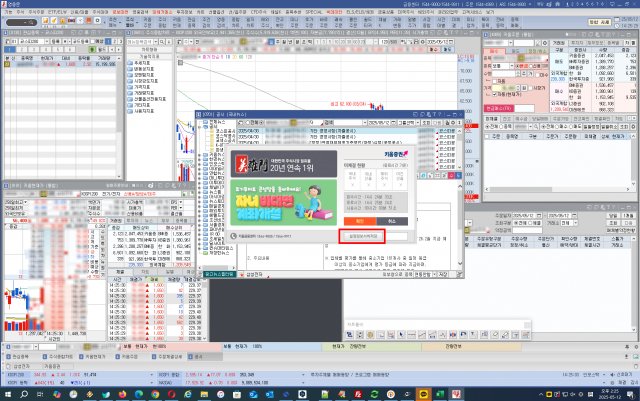Toggle the checkbox next to the watchlist page tabs
The height and width of the screenshot is (401, 640).
pos(95,42)
